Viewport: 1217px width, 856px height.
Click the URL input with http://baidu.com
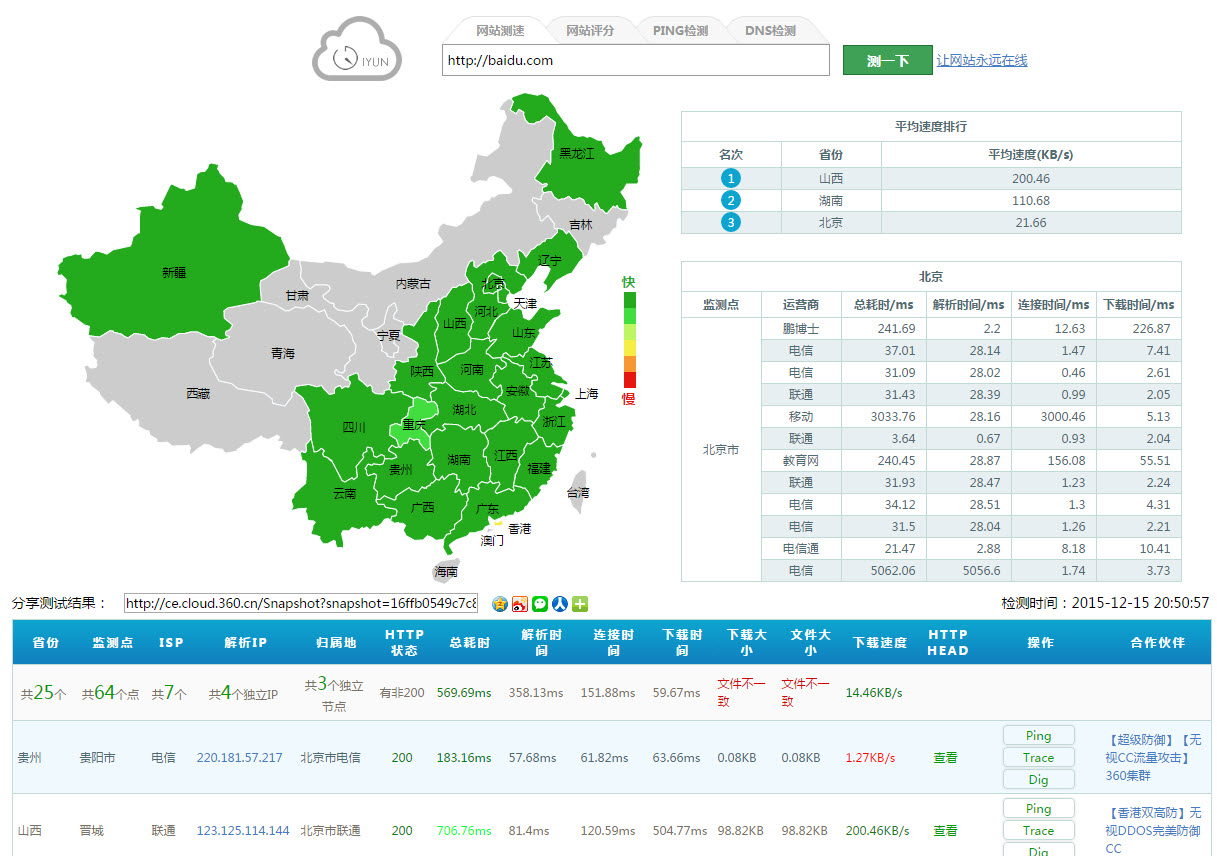coord(636,60)
